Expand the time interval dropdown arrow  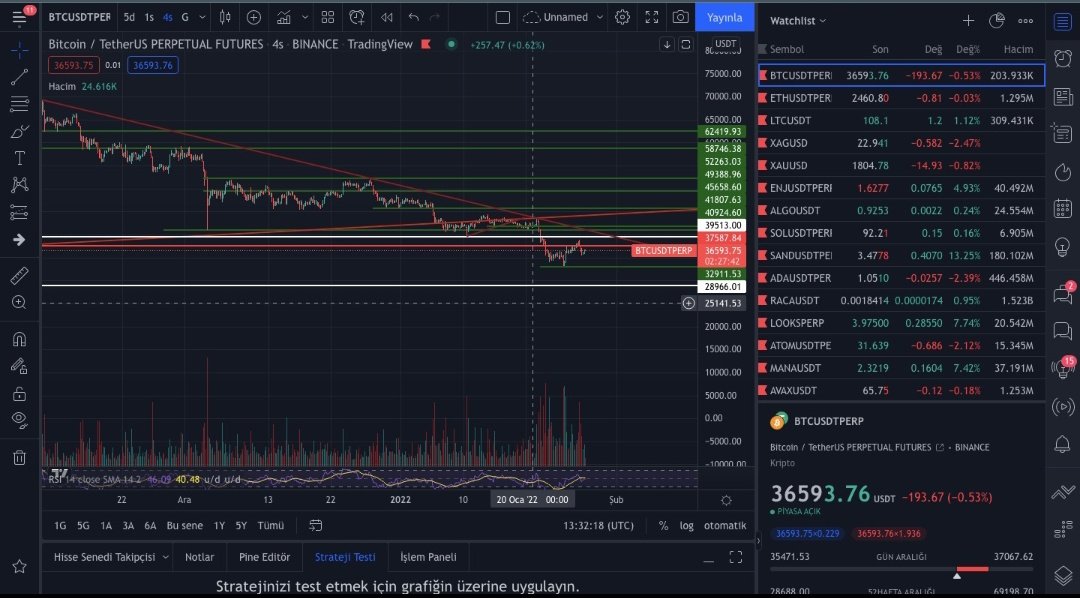click(x=202, y=17)
